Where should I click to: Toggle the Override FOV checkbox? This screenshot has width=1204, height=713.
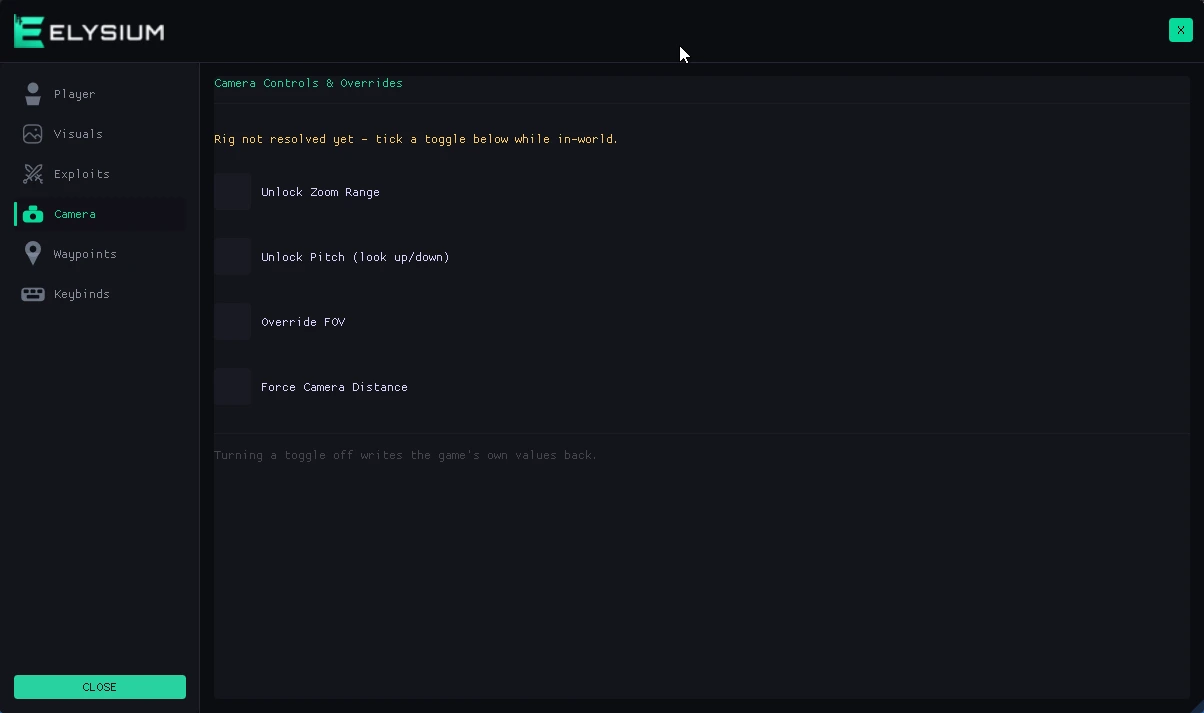pos(232,322)
